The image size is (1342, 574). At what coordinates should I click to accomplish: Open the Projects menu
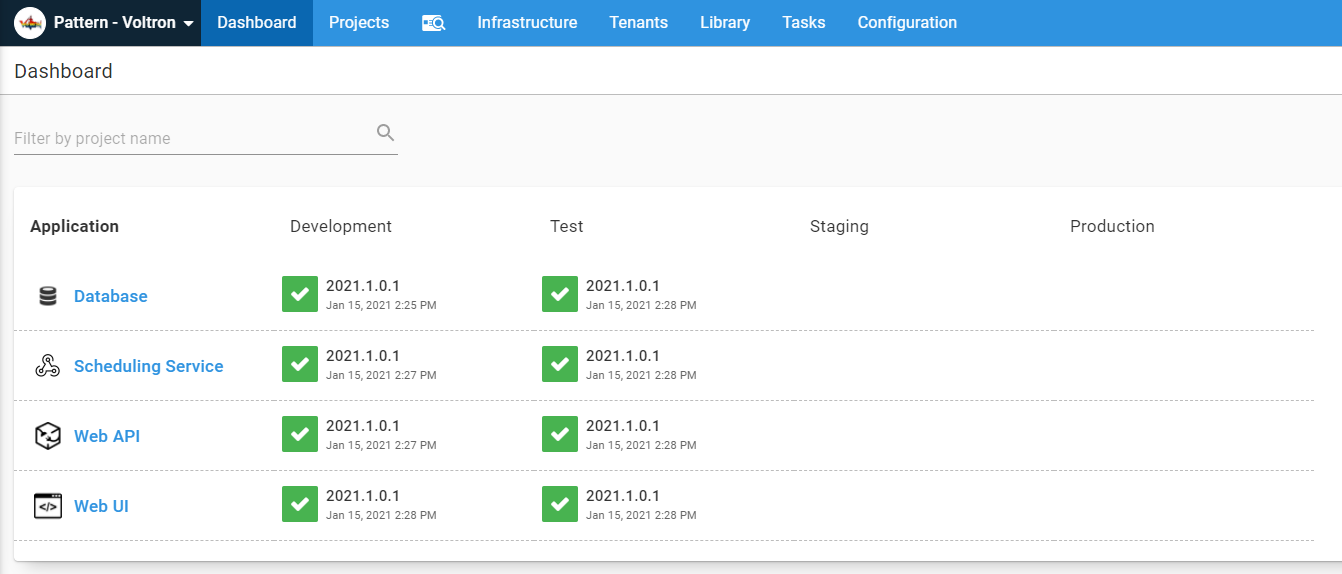(359, 23)
